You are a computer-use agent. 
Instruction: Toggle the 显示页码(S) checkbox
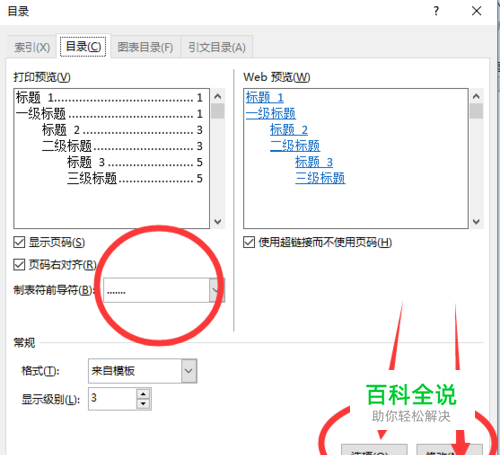19,242
